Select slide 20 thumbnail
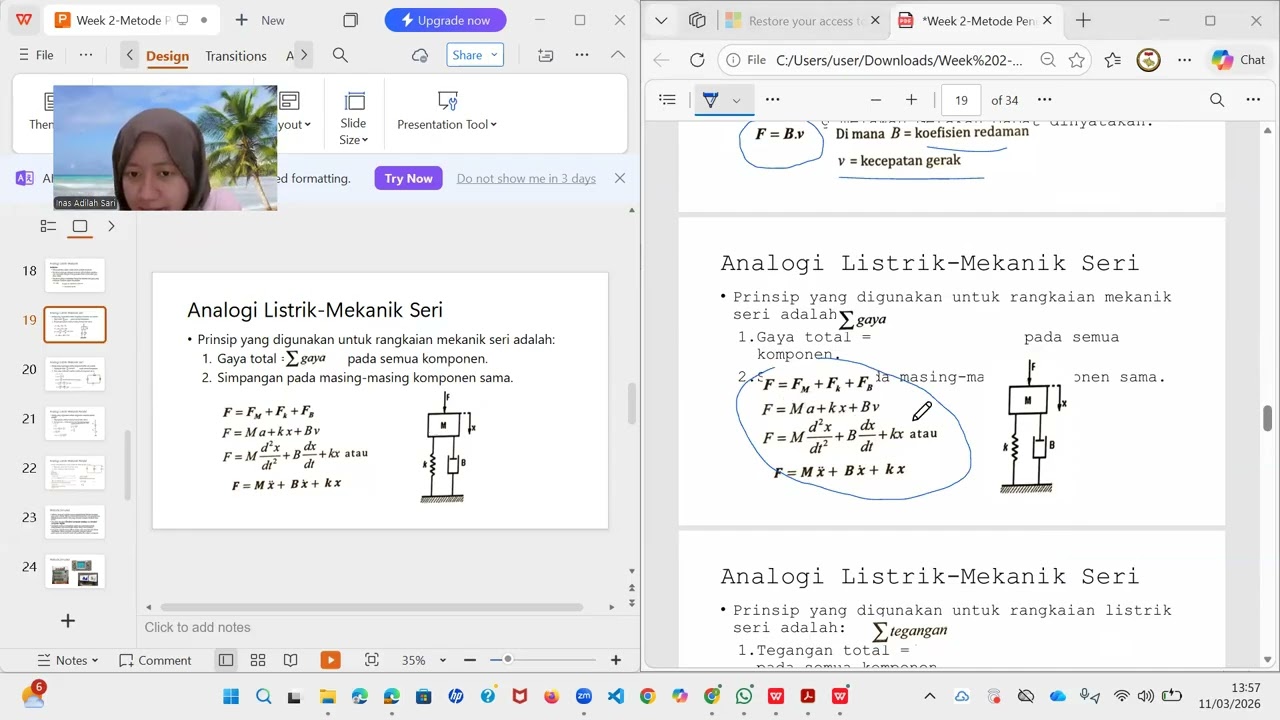 (x=75, y=374)
